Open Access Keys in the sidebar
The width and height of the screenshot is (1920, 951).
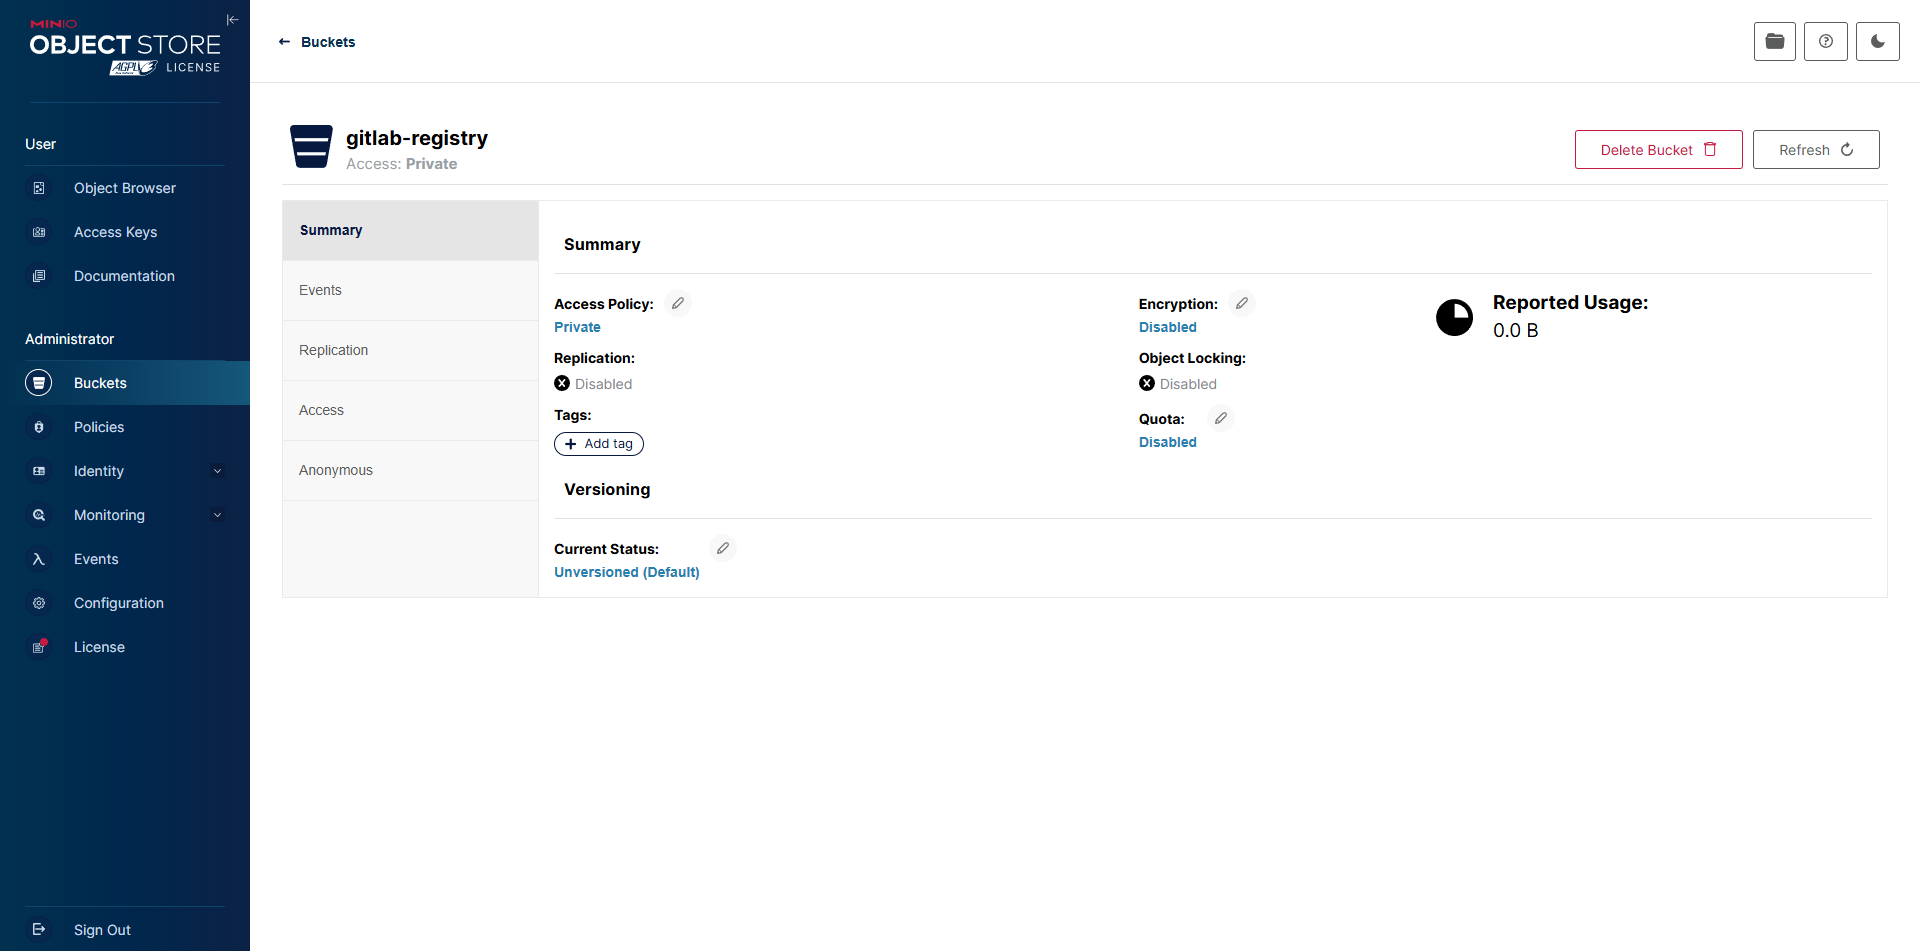tap(115, 232)
